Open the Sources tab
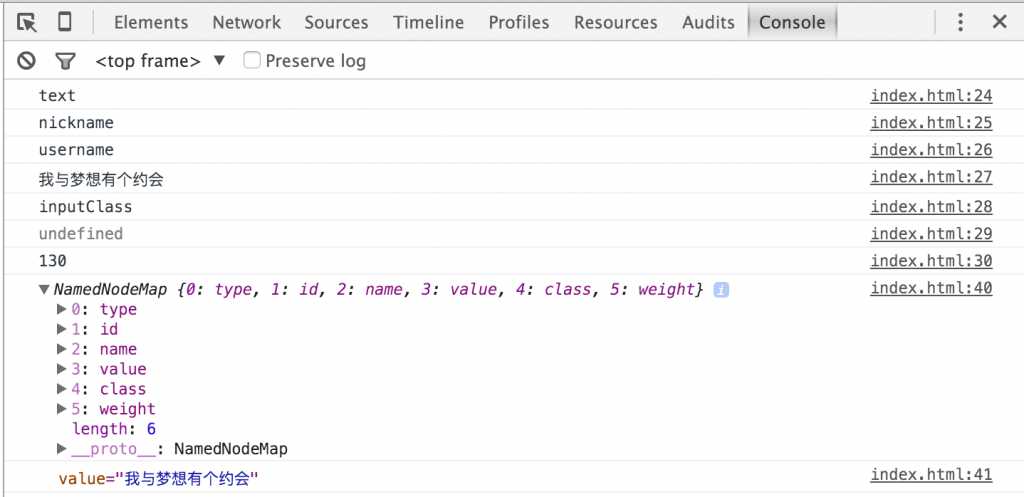1024x497 pixels. pos(336,22)
